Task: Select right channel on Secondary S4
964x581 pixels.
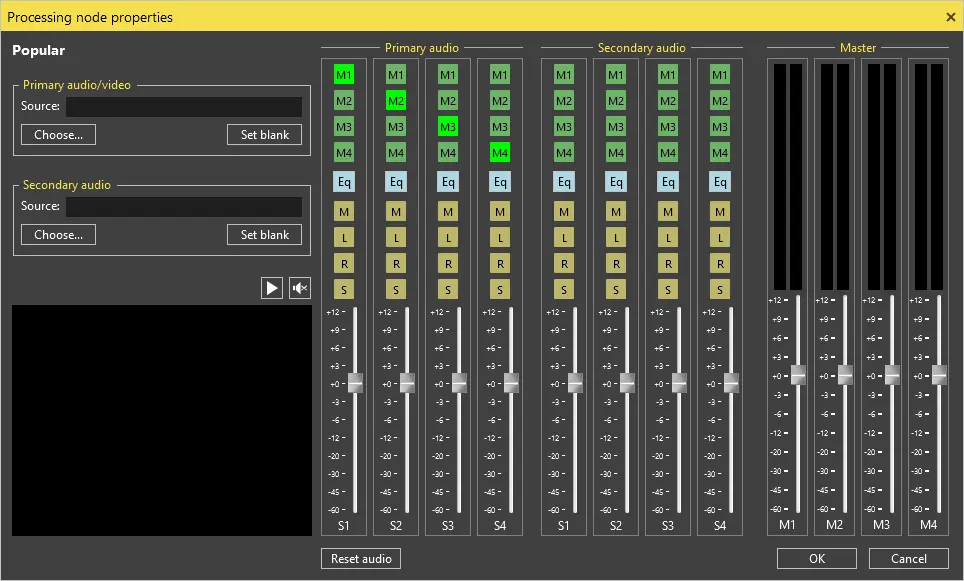Action: click(720, 263)
